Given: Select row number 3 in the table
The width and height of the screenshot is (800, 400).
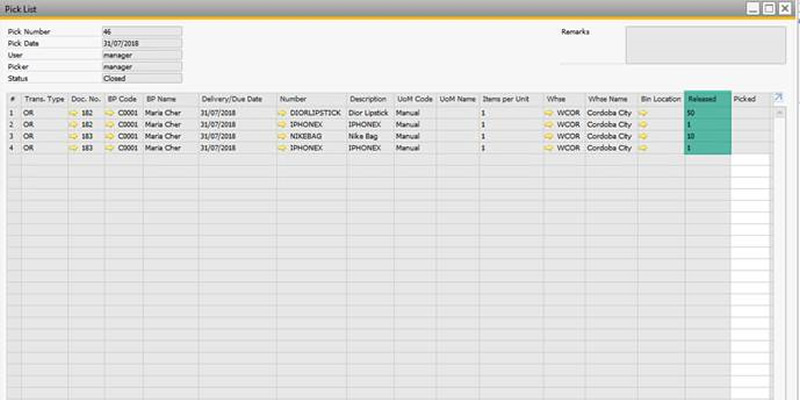Looking at the screenshot, I should [x=13, y=136].
